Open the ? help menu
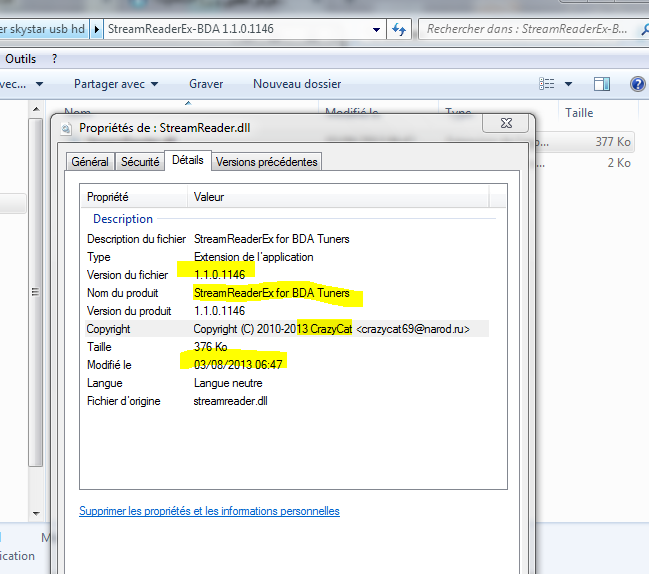649x574 pixels. [x=55, y=59]
